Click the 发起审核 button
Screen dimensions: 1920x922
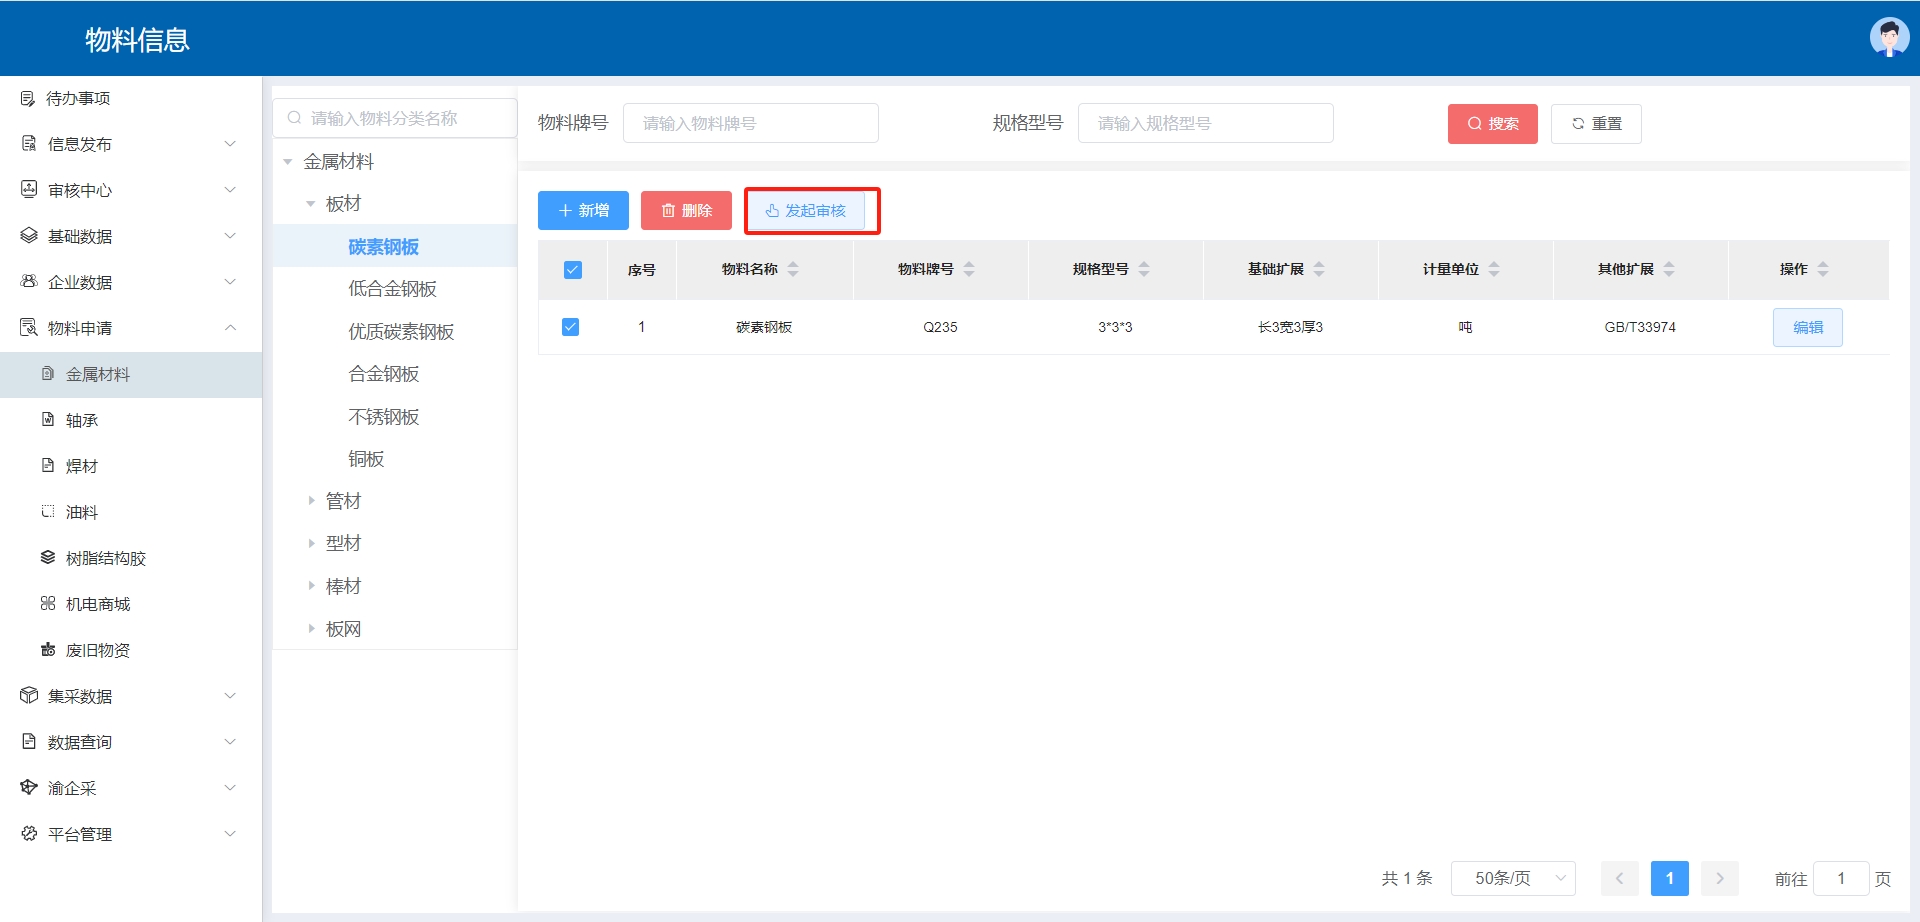coord(806,211)
